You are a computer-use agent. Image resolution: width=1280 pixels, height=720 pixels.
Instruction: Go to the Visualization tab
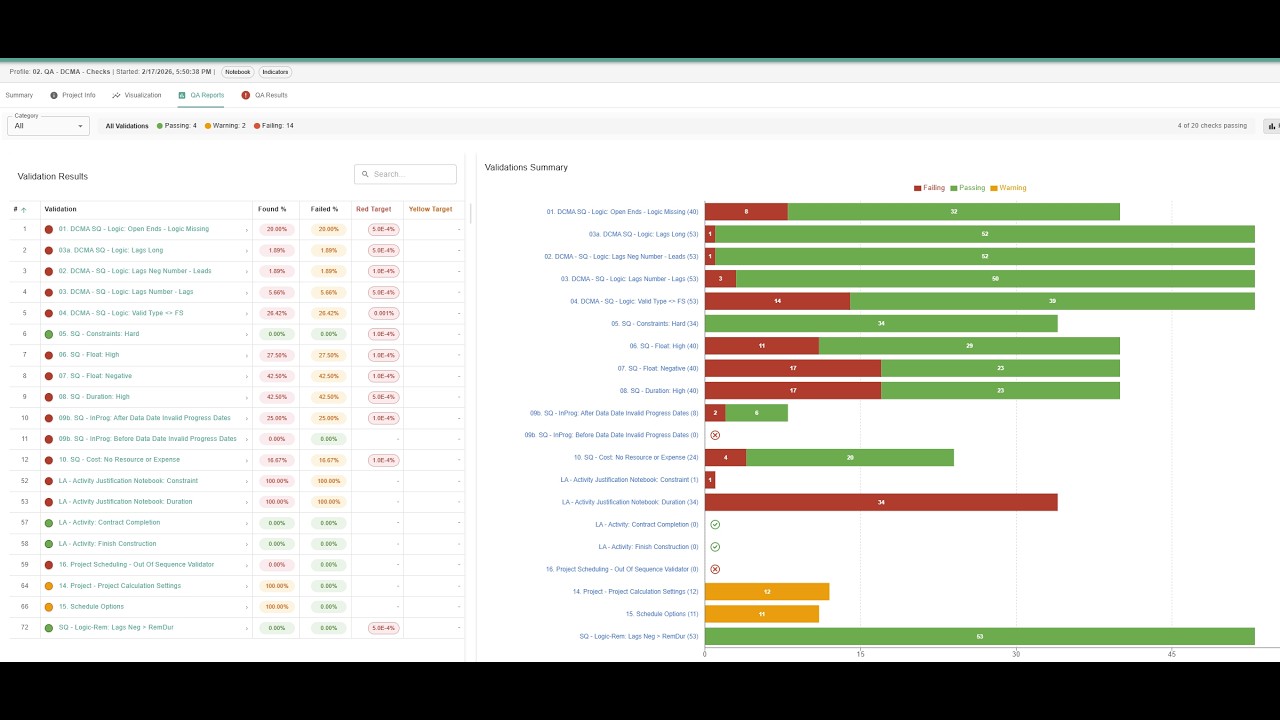[137, 95]
